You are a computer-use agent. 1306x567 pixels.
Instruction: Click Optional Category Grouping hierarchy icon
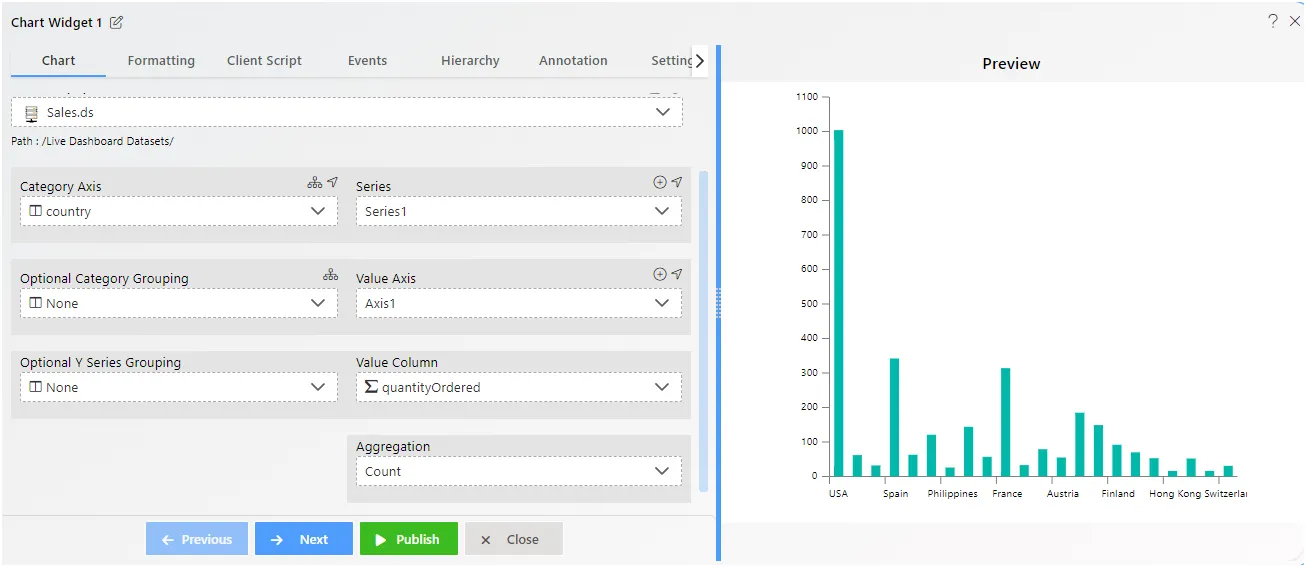331,275
